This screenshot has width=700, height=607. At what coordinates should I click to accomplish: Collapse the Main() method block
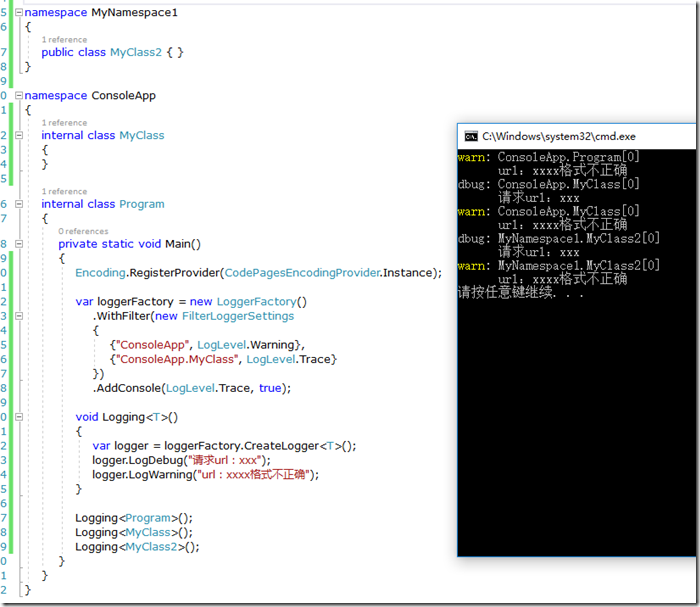19,244
